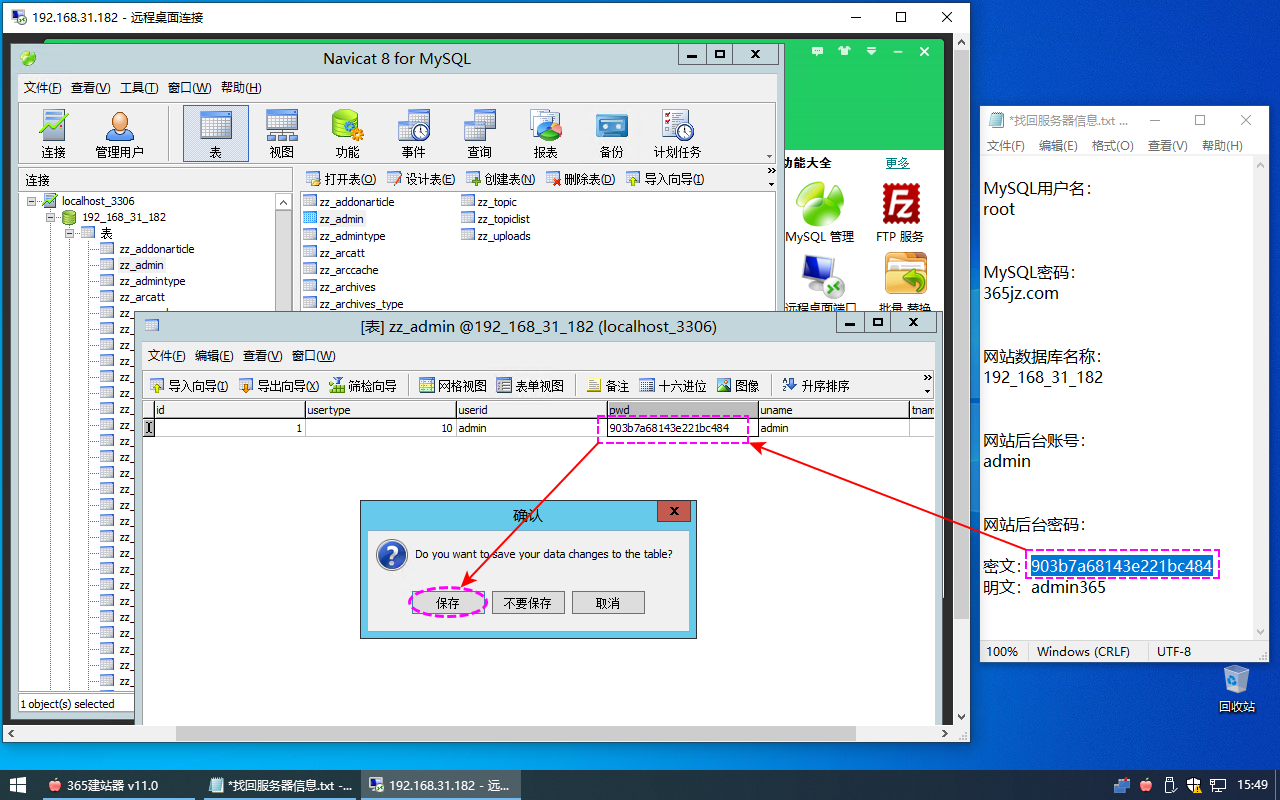Collapse the 192_168_31_182 database node
This screenshot has height=800, width=1280.
50,217
